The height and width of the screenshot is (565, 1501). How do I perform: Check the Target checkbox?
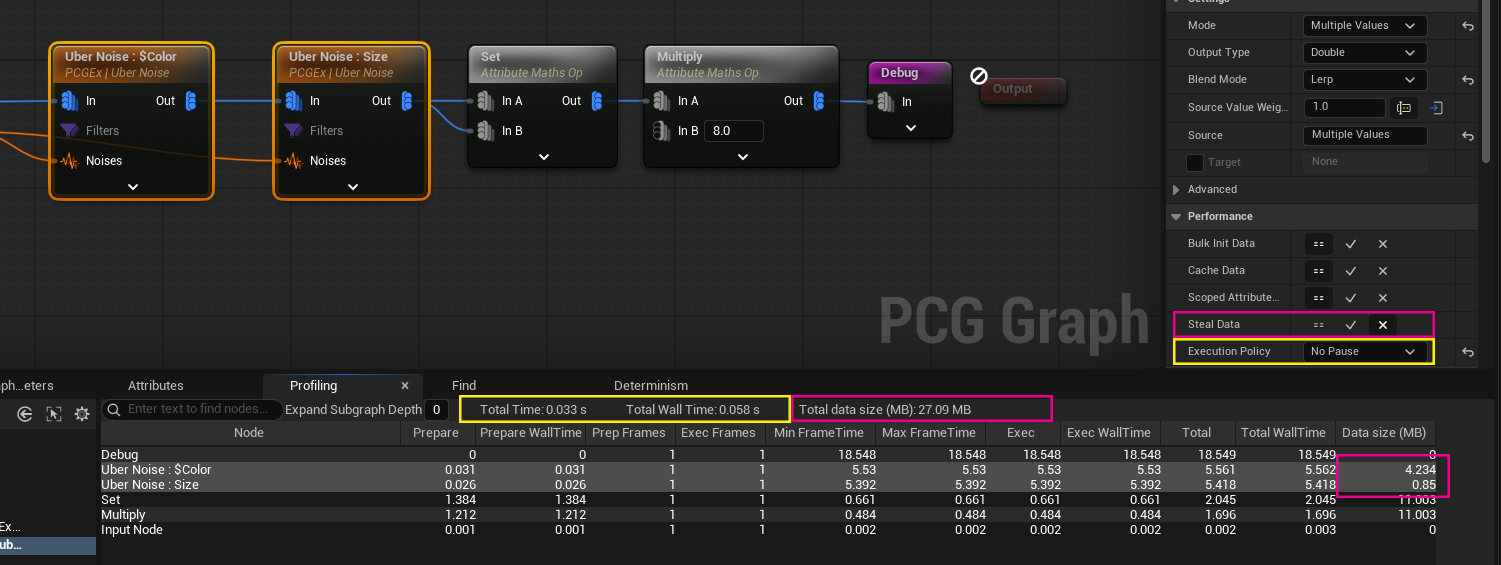[x=1194, y=162]
